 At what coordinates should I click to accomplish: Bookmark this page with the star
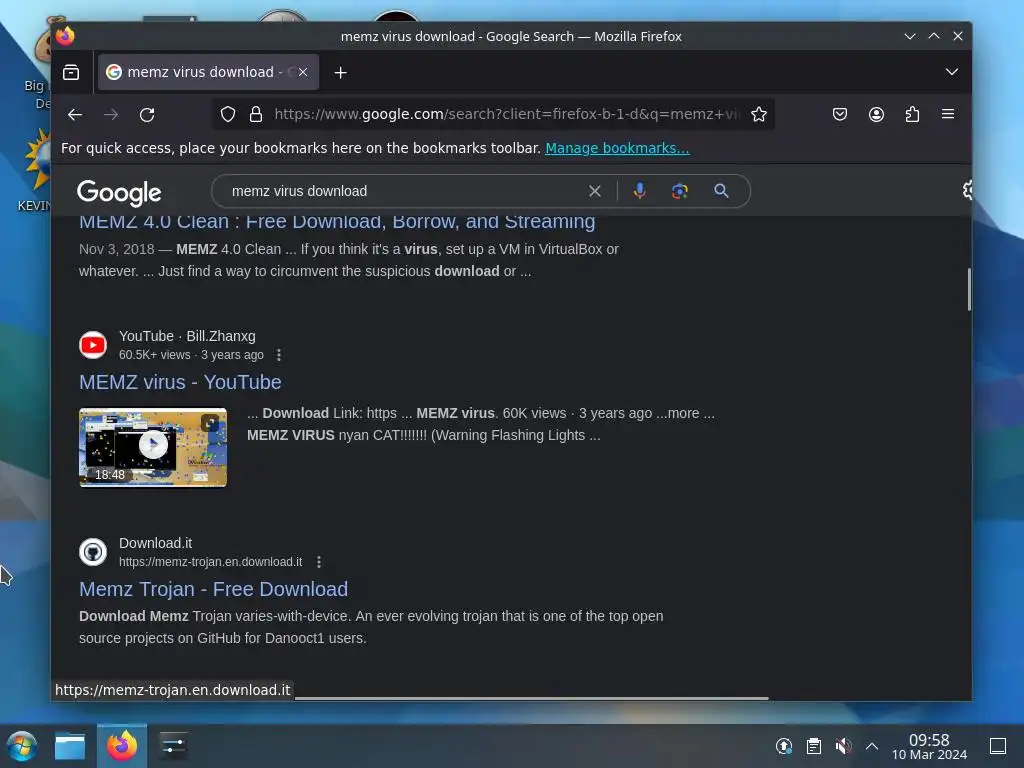pyautogui.click(x=758, y=114)
